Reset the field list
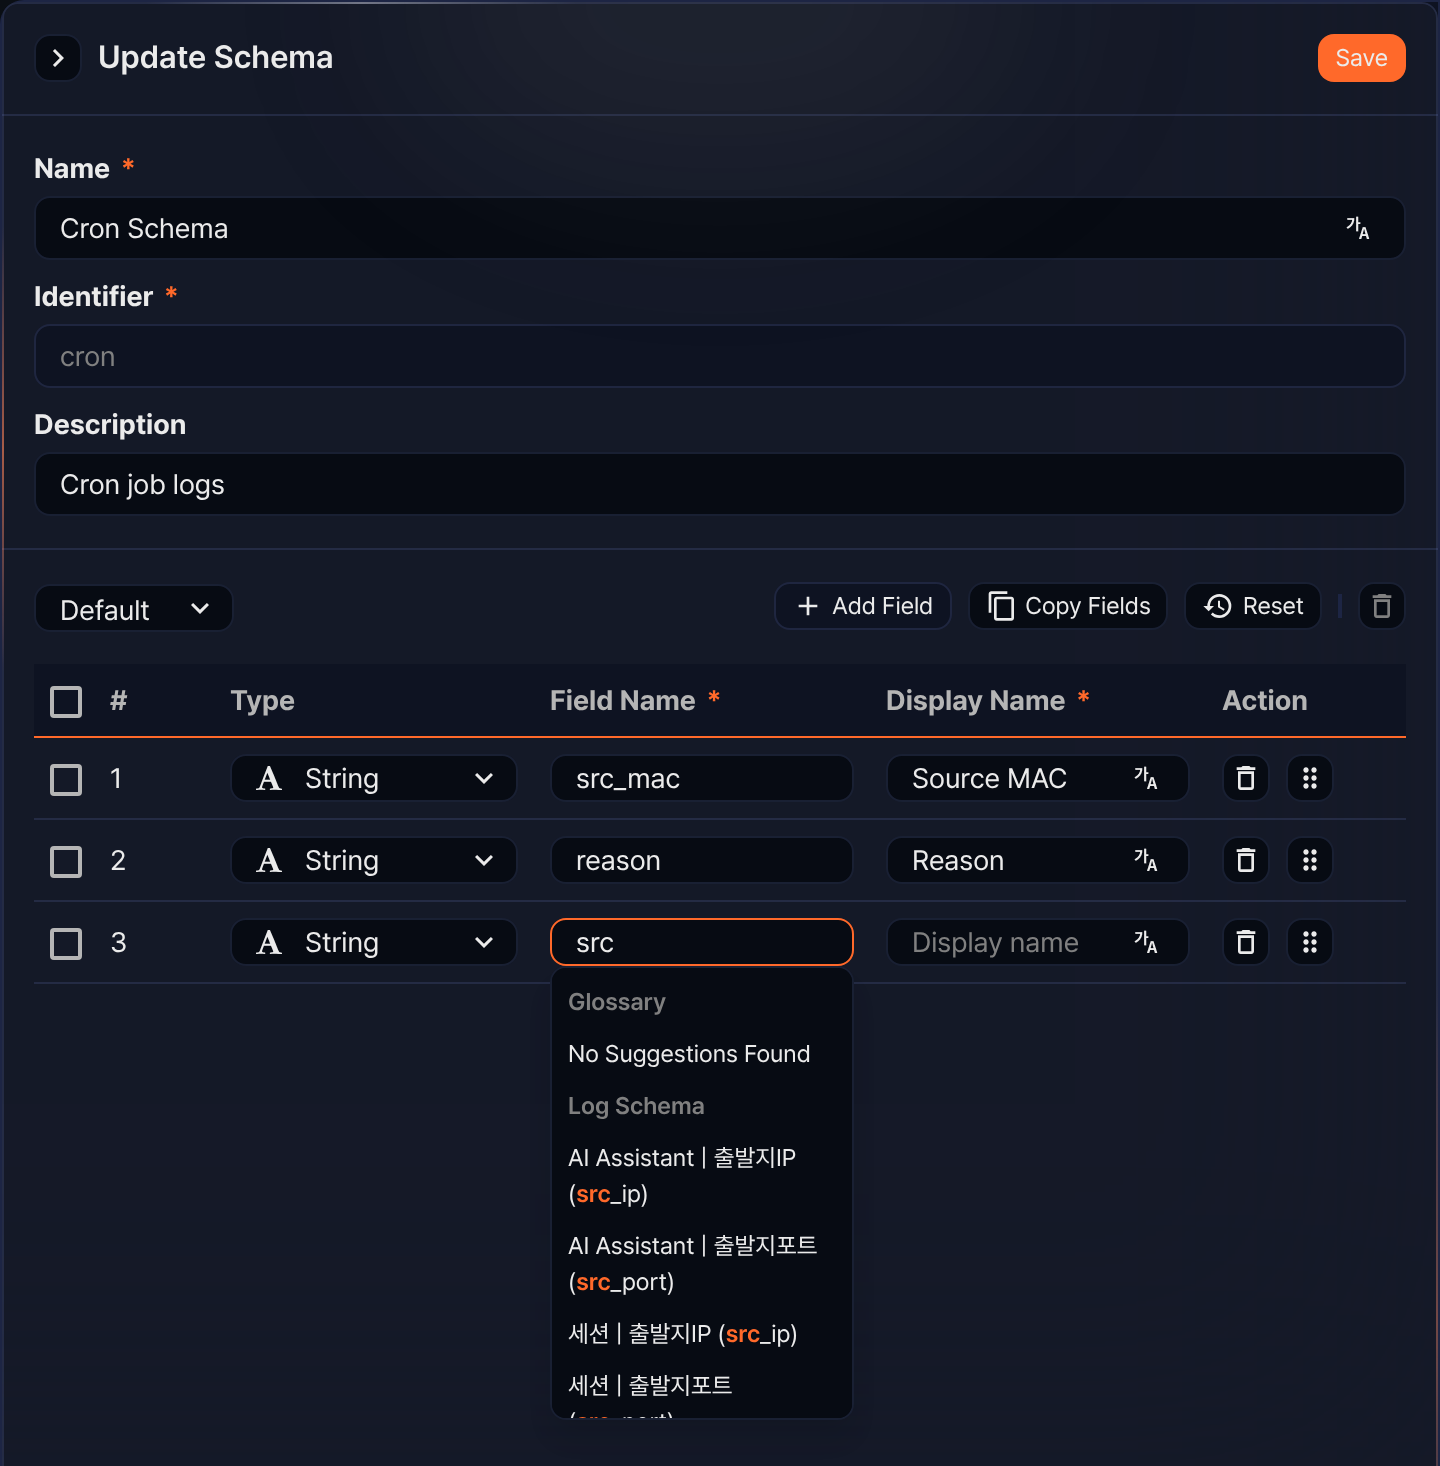This screenshot has height=1466, width=1440. tap(1253, 606)
